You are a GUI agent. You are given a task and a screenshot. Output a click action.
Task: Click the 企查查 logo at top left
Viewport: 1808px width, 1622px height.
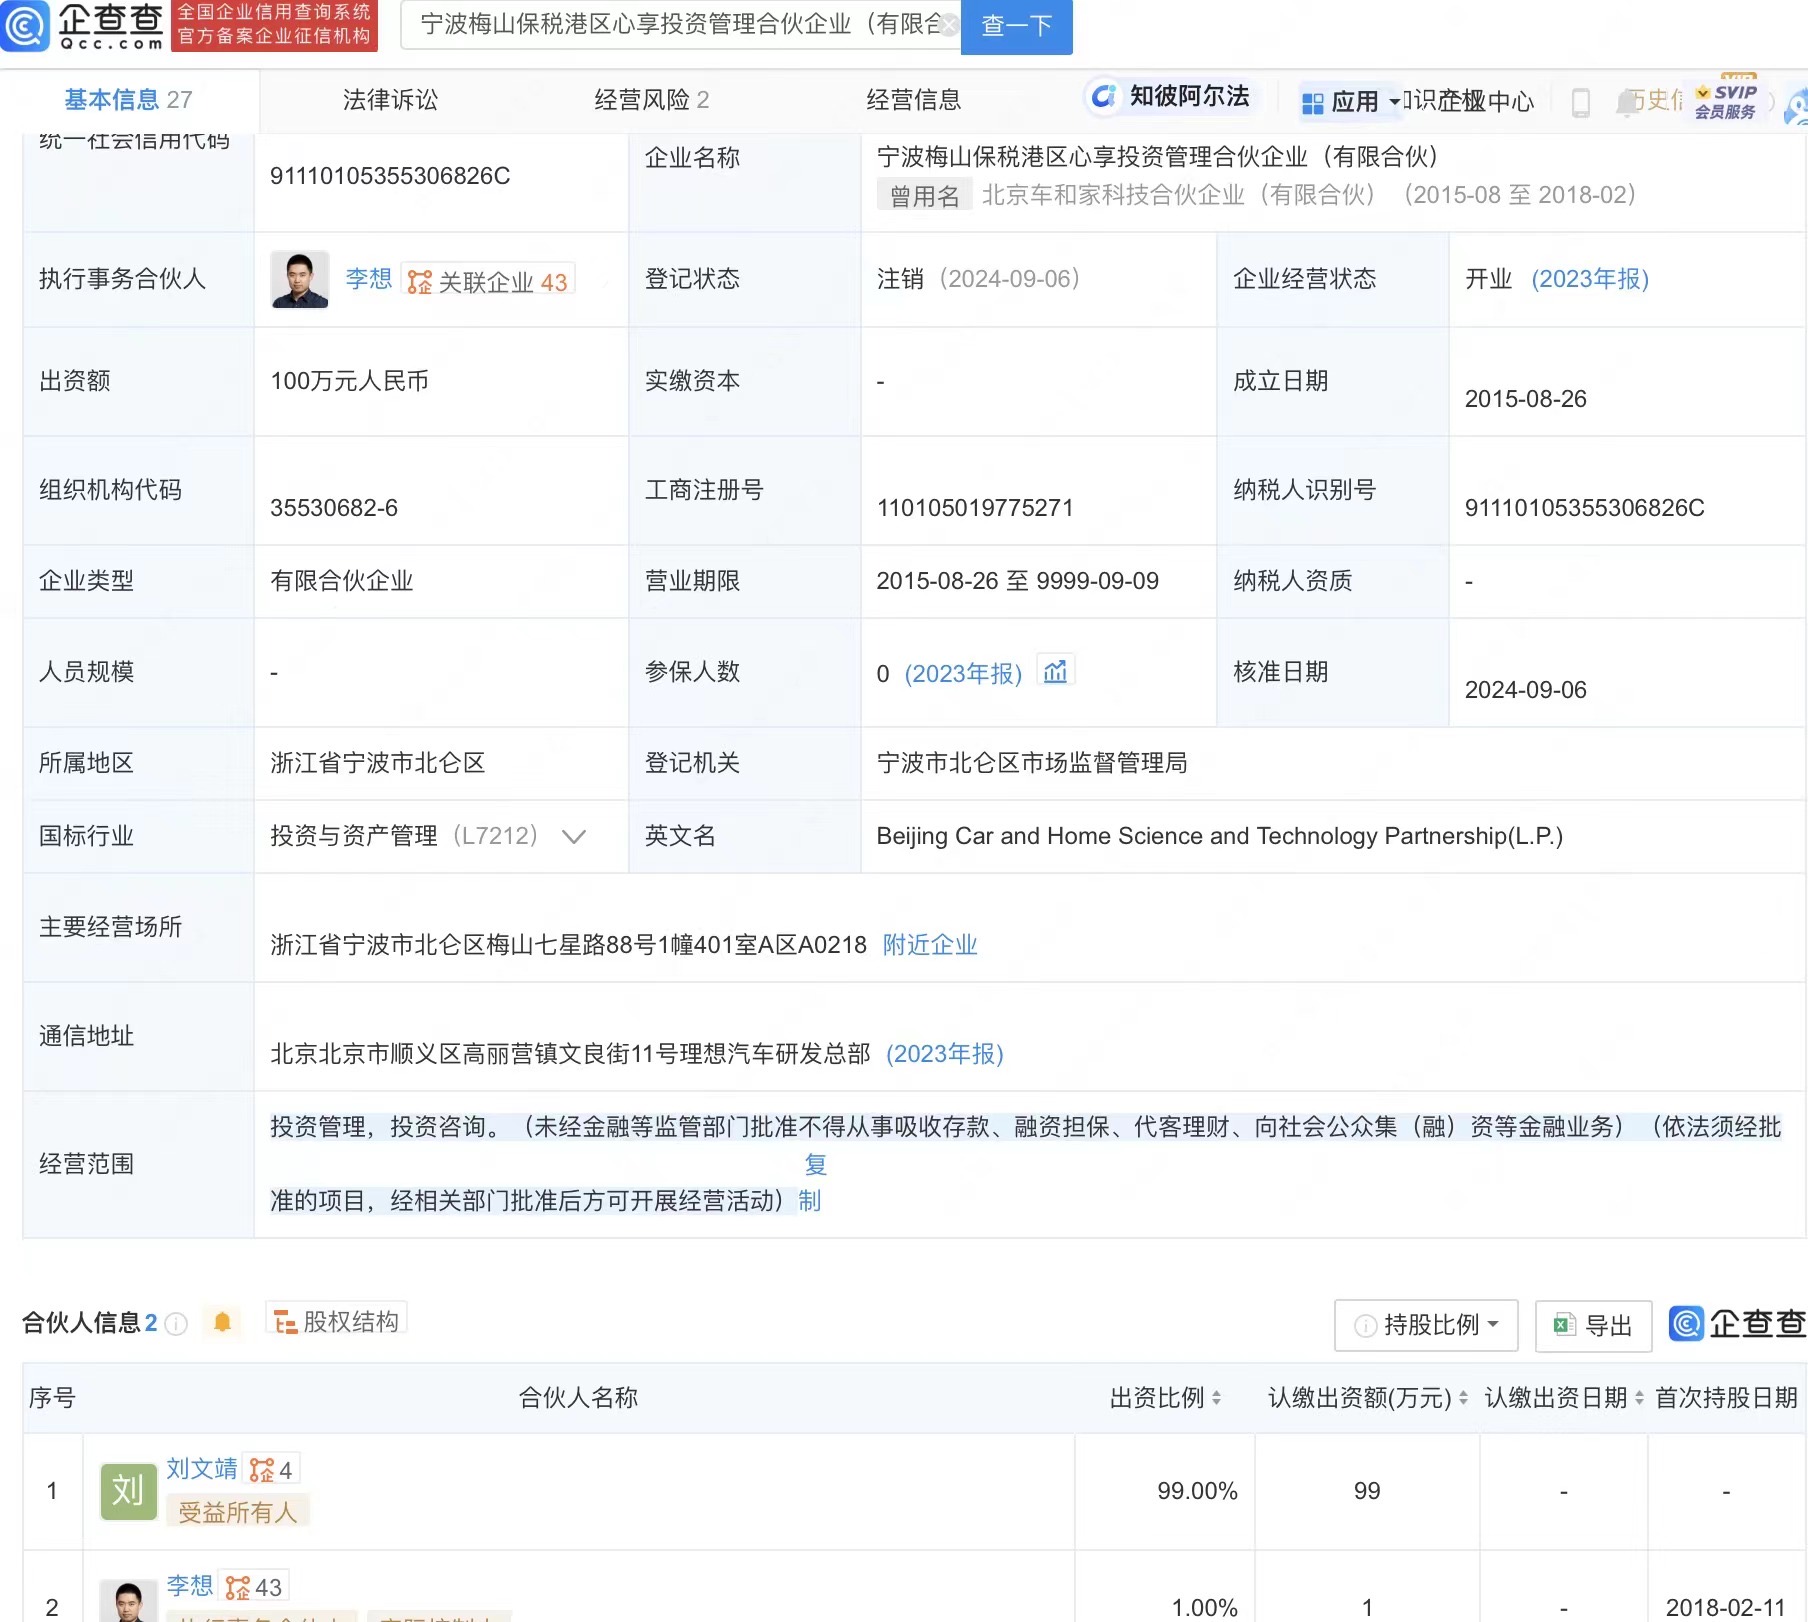pyautogui.click(x=82, y=26)
